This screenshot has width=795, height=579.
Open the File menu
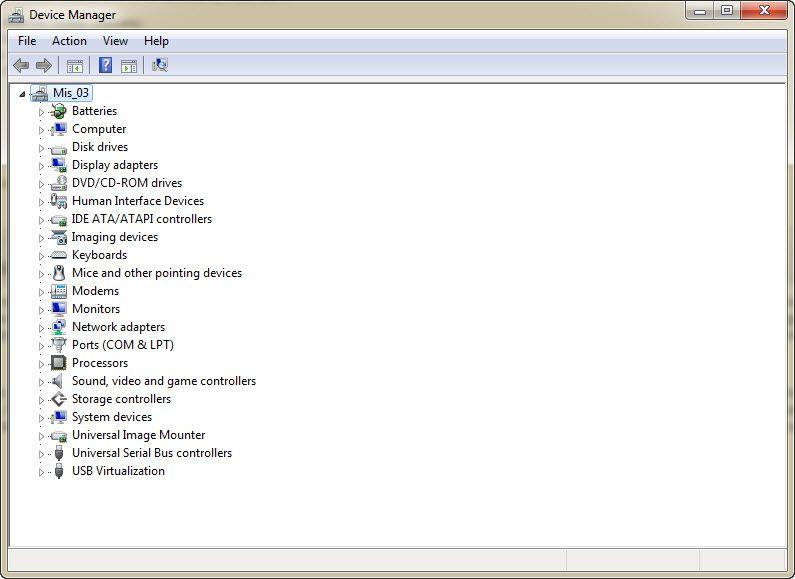27,41
